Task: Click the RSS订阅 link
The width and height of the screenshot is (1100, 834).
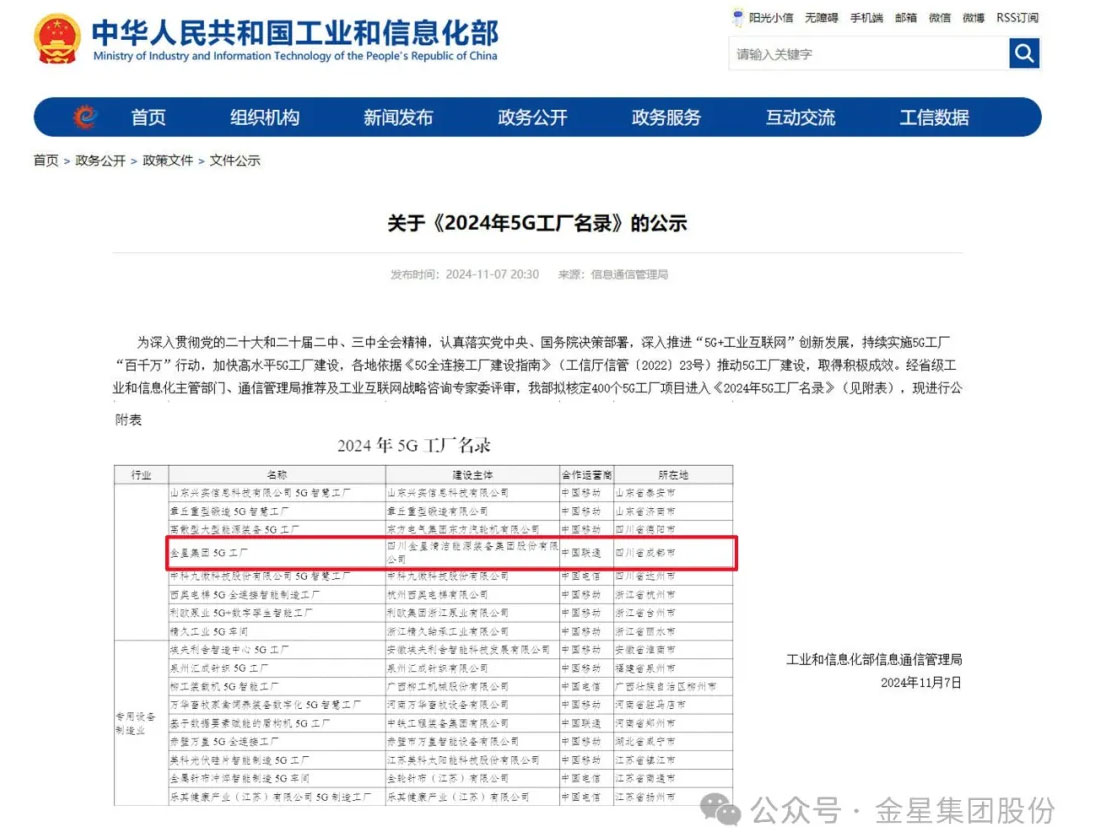Action: tap(1017, 18)
